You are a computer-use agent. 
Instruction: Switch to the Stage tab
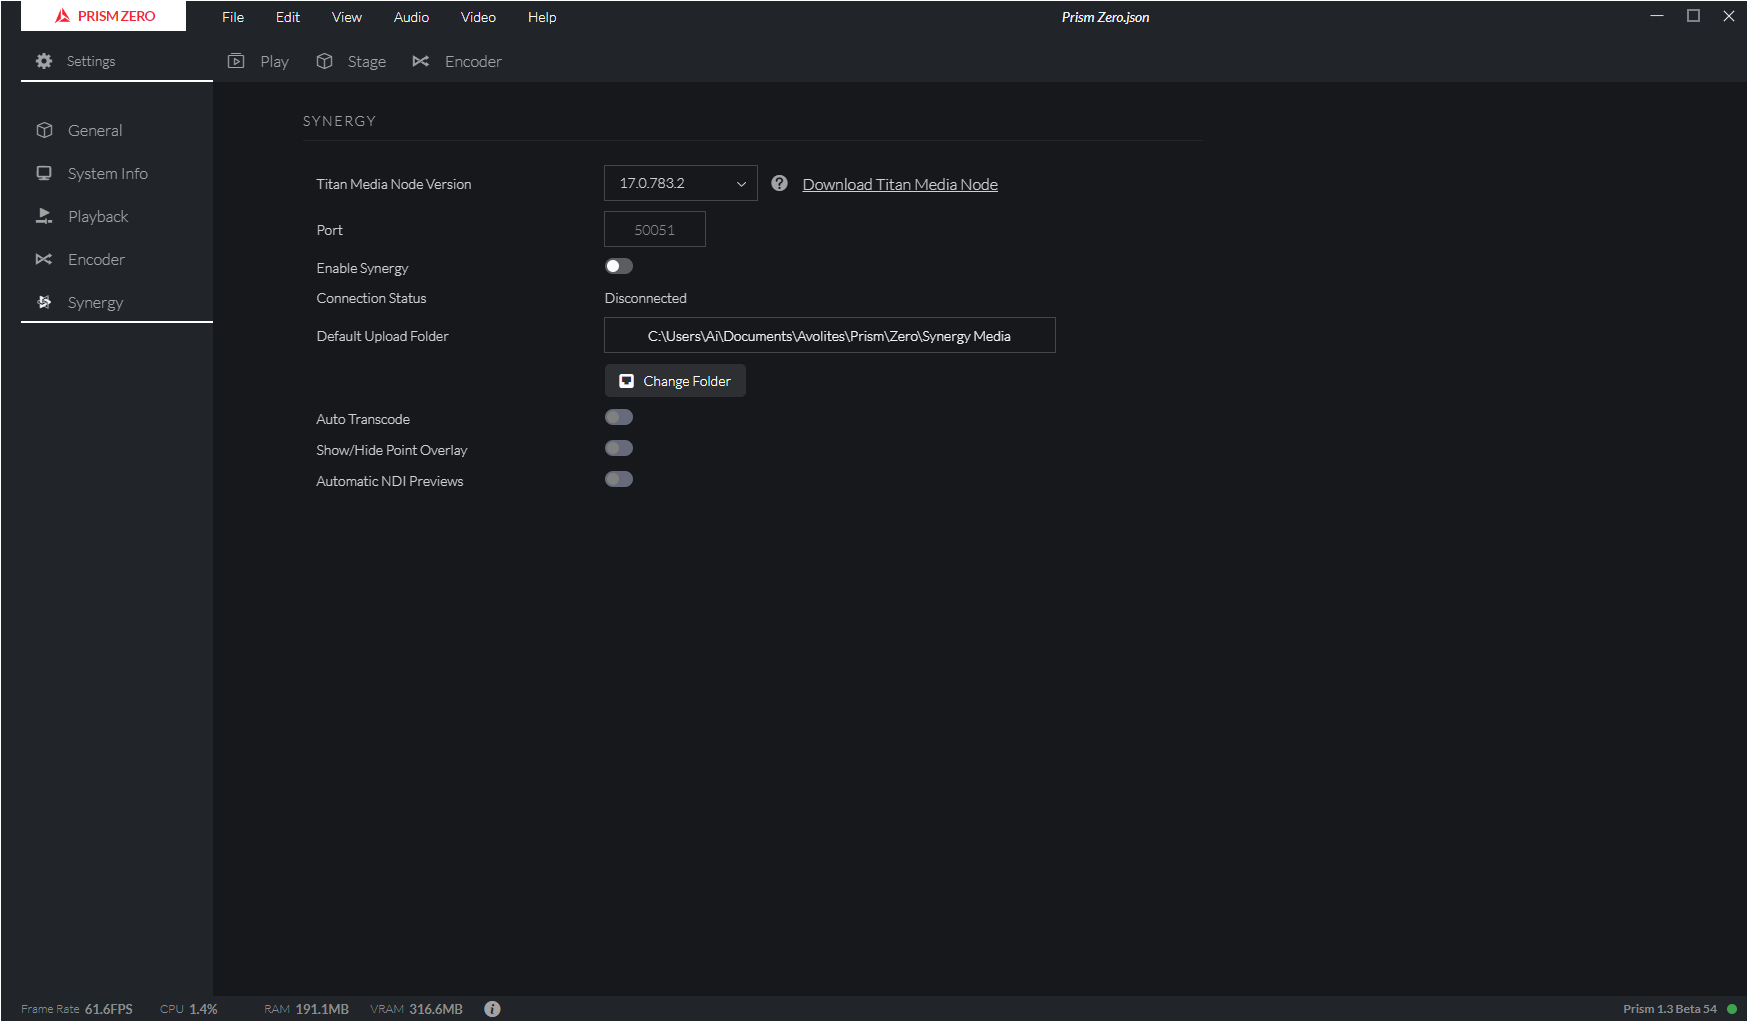click(352, 62)
